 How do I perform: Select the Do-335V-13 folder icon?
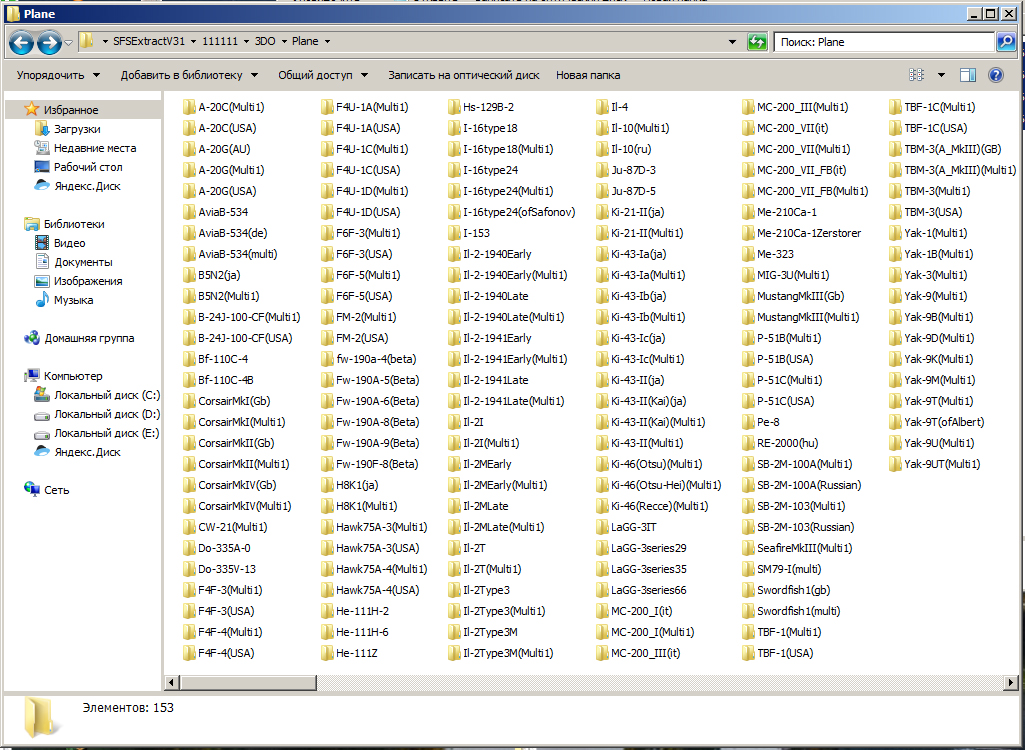tap(189, 569)
